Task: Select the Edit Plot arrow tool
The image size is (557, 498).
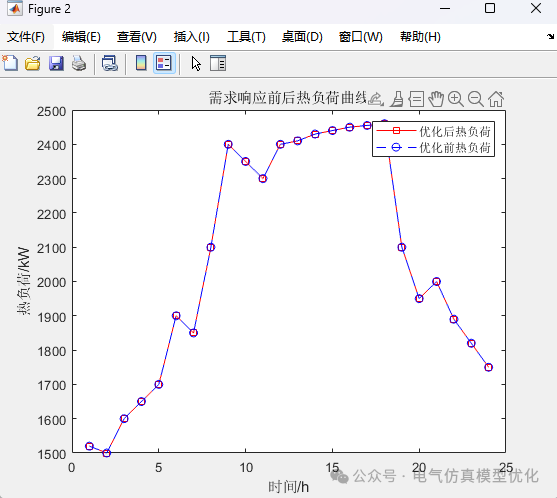Action: [x=196, y=64]
